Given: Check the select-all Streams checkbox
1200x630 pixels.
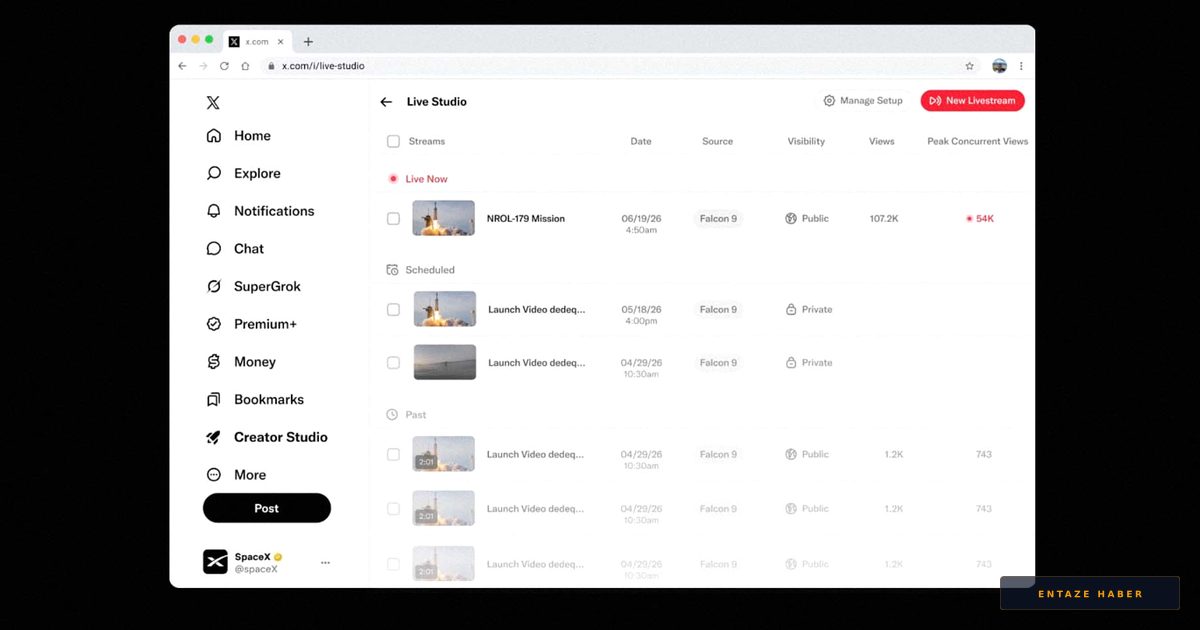Looking at the screenshot, I should (x=393, y=141).
